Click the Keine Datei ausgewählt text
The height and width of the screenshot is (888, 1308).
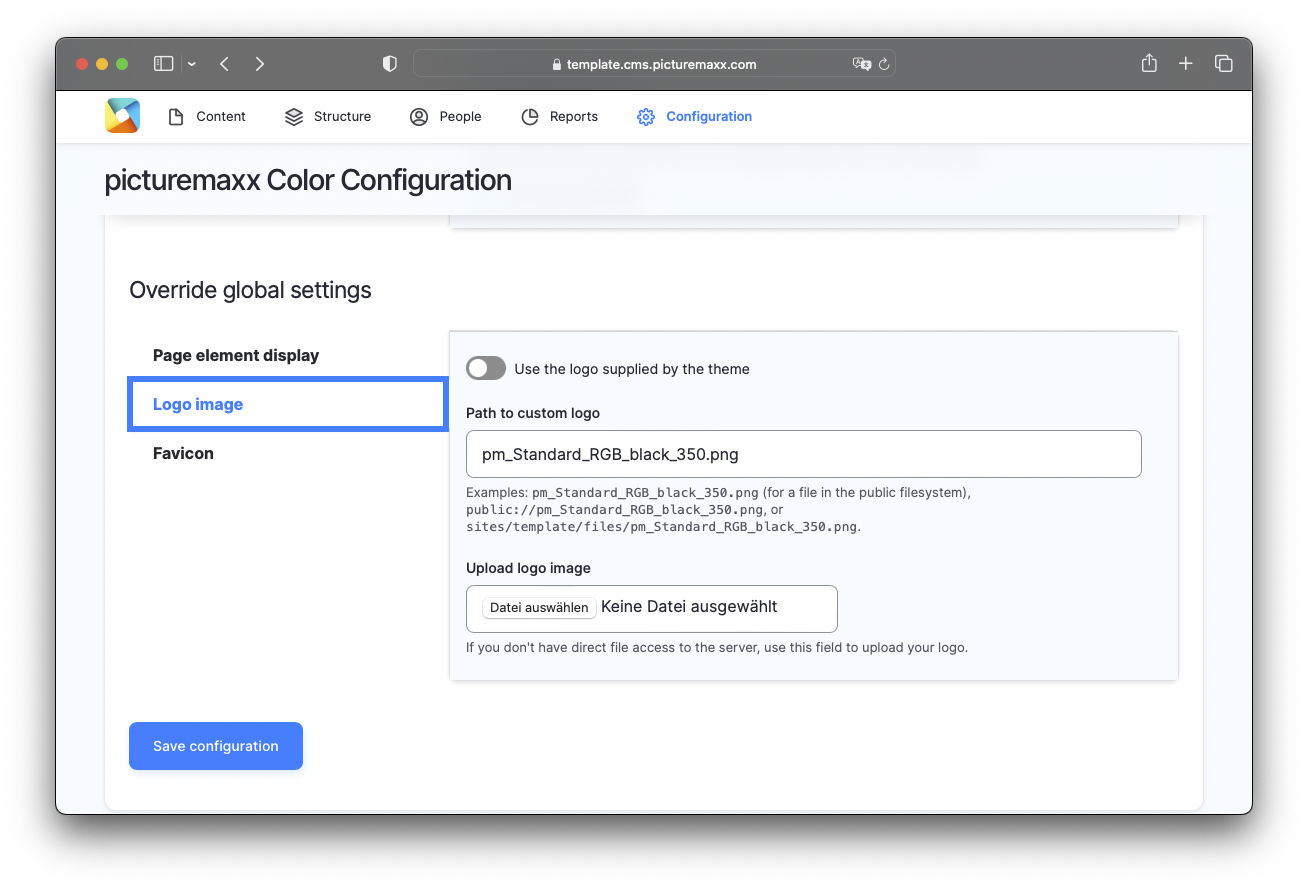click(x=689, y=606)
